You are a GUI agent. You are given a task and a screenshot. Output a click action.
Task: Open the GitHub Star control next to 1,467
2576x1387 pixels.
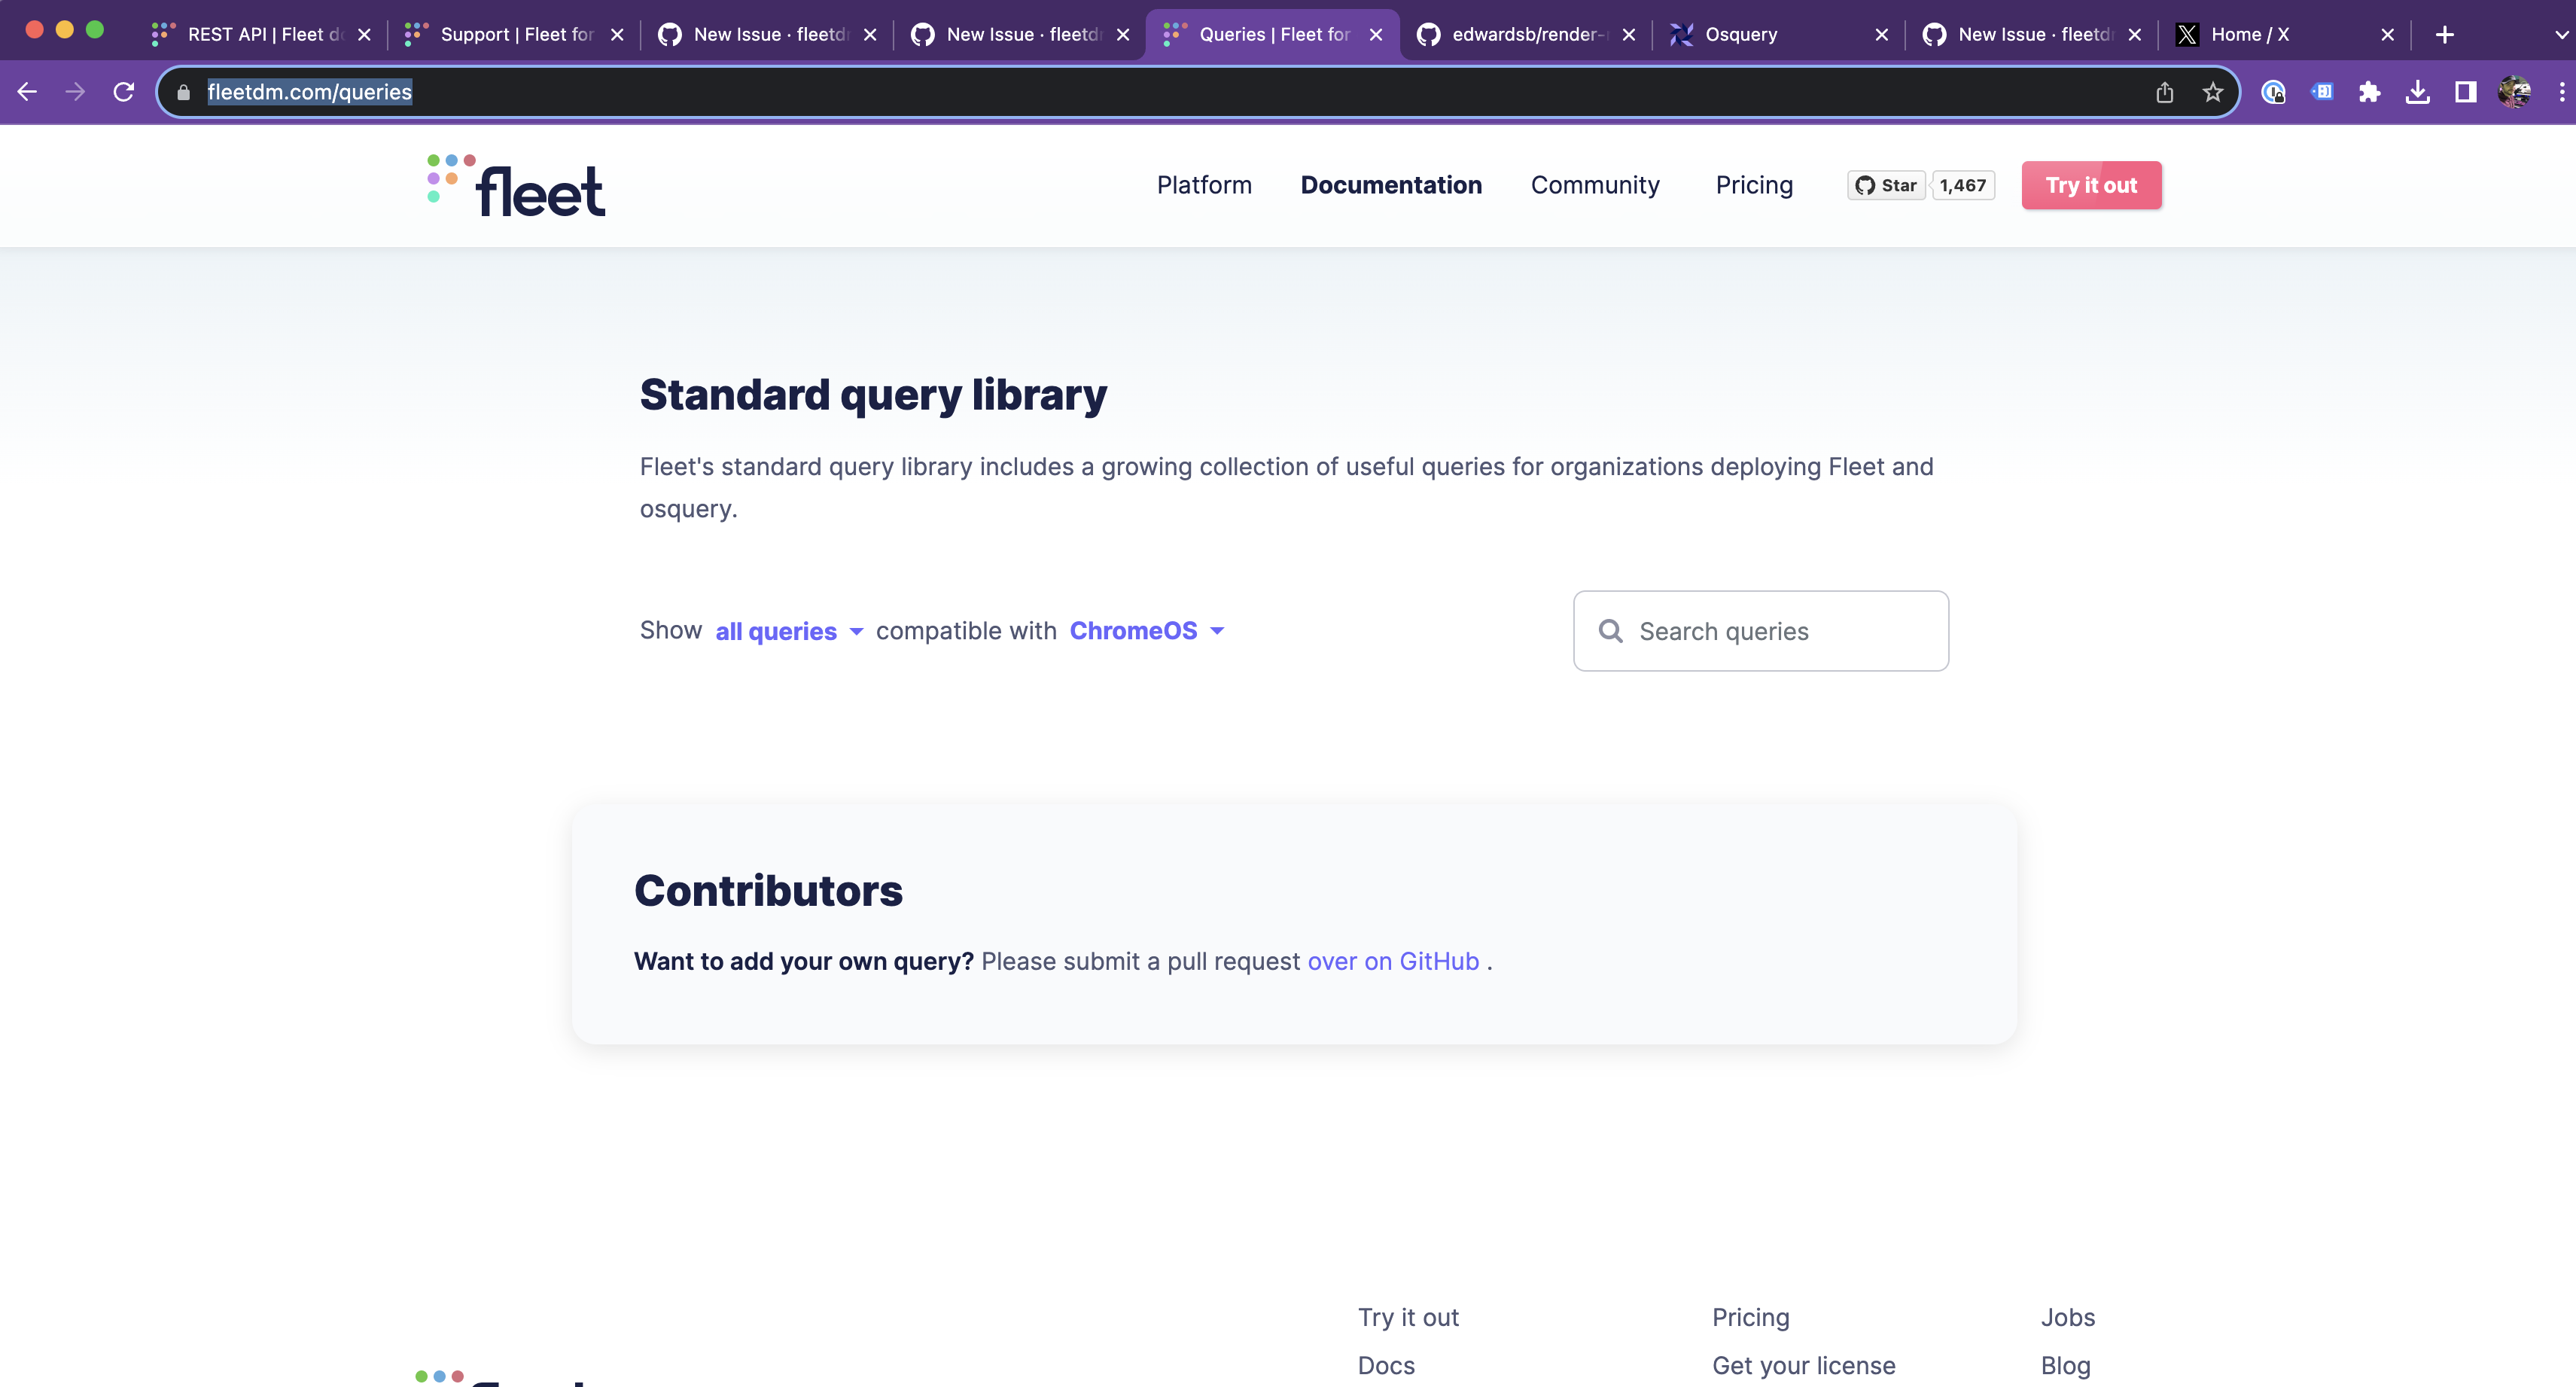1886,185
